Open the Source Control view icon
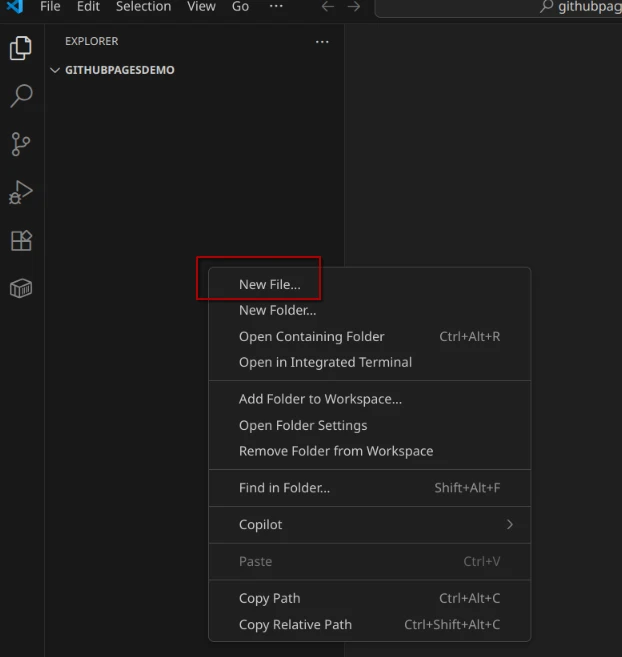The width and height of the screenshot is (622, 657). 20,144
